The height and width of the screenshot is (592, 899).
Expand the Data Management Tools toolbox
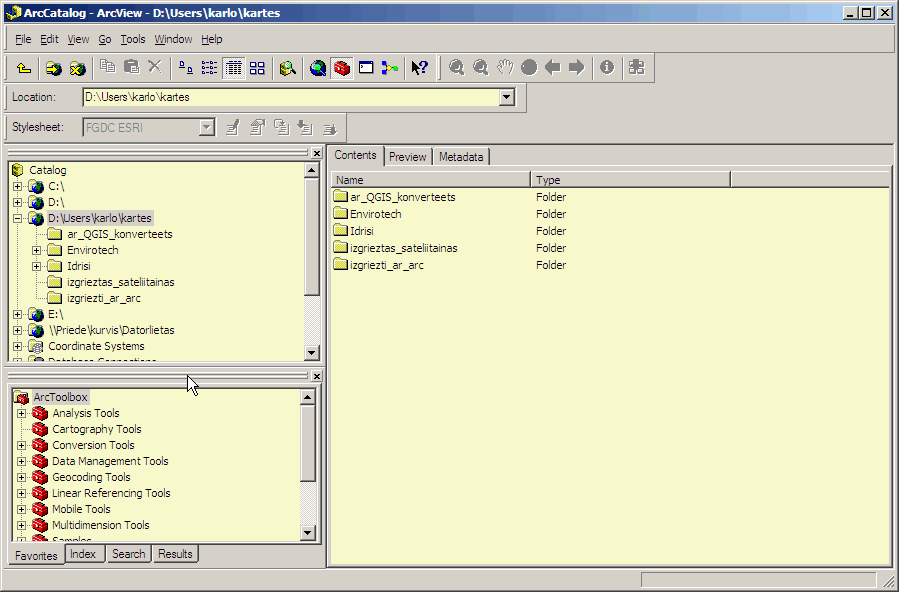pos(21,461)
